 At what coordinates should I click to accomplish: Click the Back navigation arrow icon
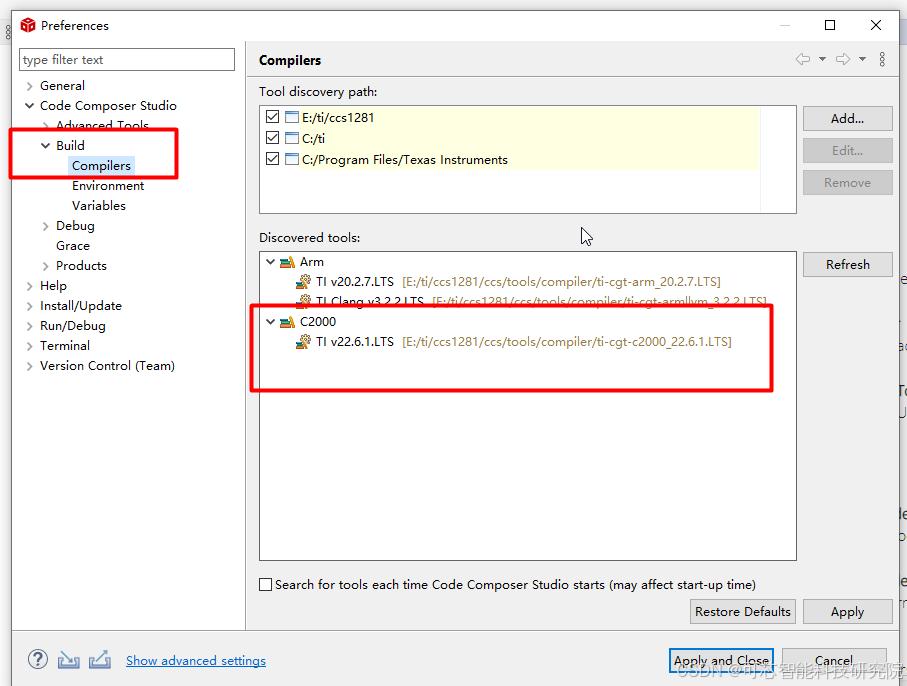pyautogui.click(x=802, y=59)
